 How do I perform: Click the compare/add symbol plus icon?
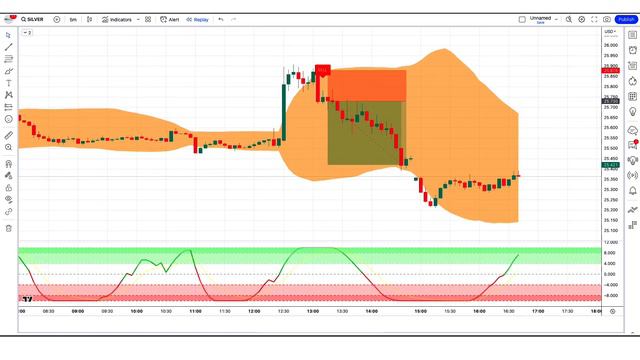coord(57,20)
